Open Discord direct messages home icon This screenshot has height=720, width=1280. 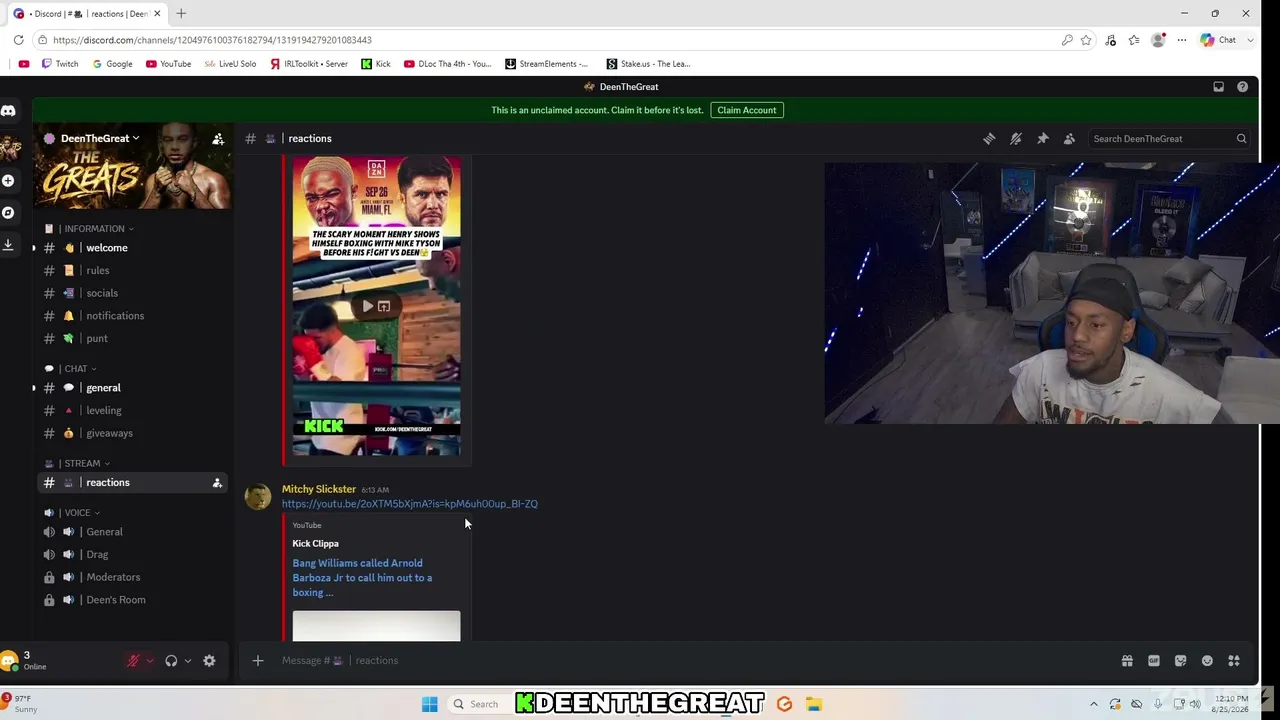8,111
